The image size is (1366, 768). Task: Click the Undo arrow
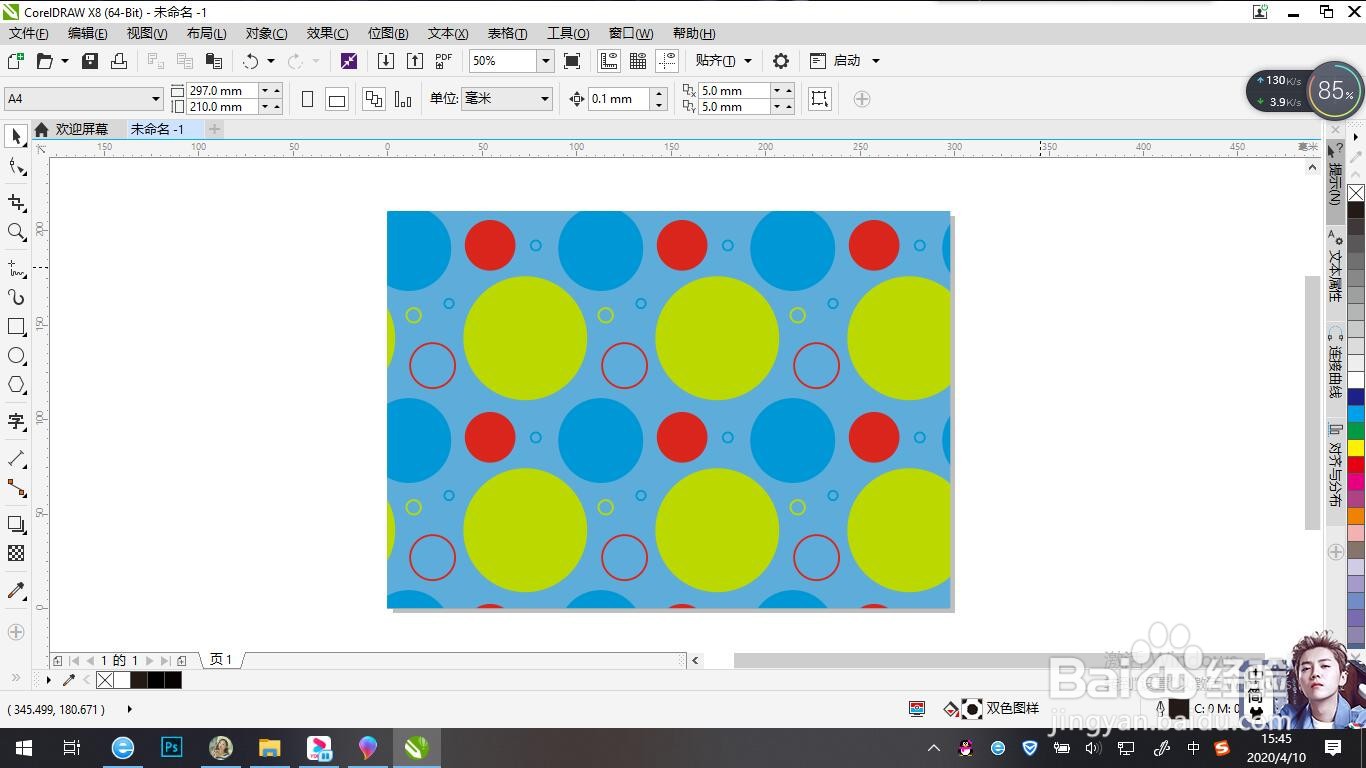(x=250, y=61)
